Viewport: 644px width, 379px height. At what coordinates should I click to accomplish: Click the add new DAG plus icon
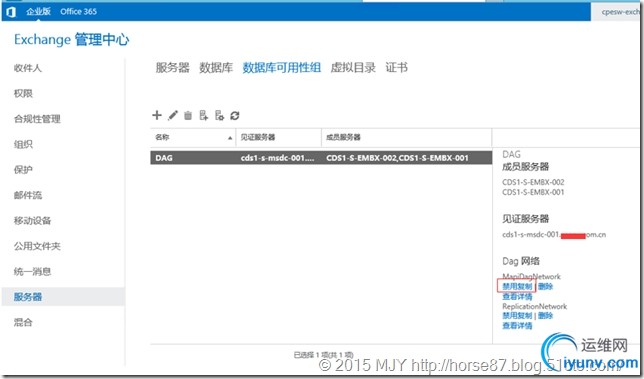click(x=157, y=115)
